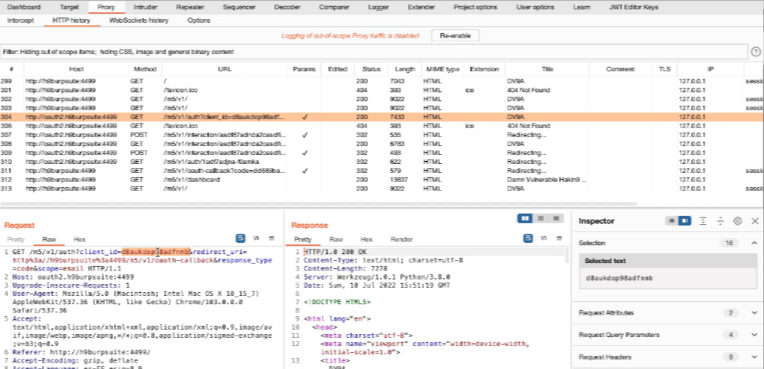
Task: Click Selected text value d8aukdop98adfnmb
Action: click(619, 278)
